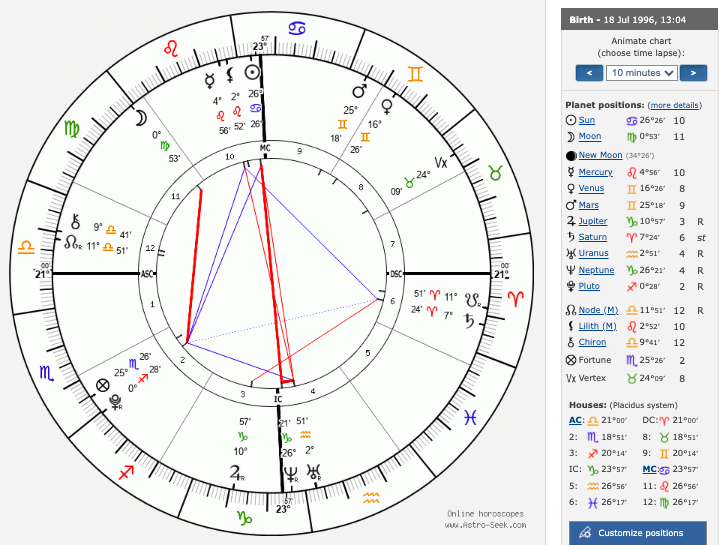Click the black New Moon phase icon

[x=571, y=155]
